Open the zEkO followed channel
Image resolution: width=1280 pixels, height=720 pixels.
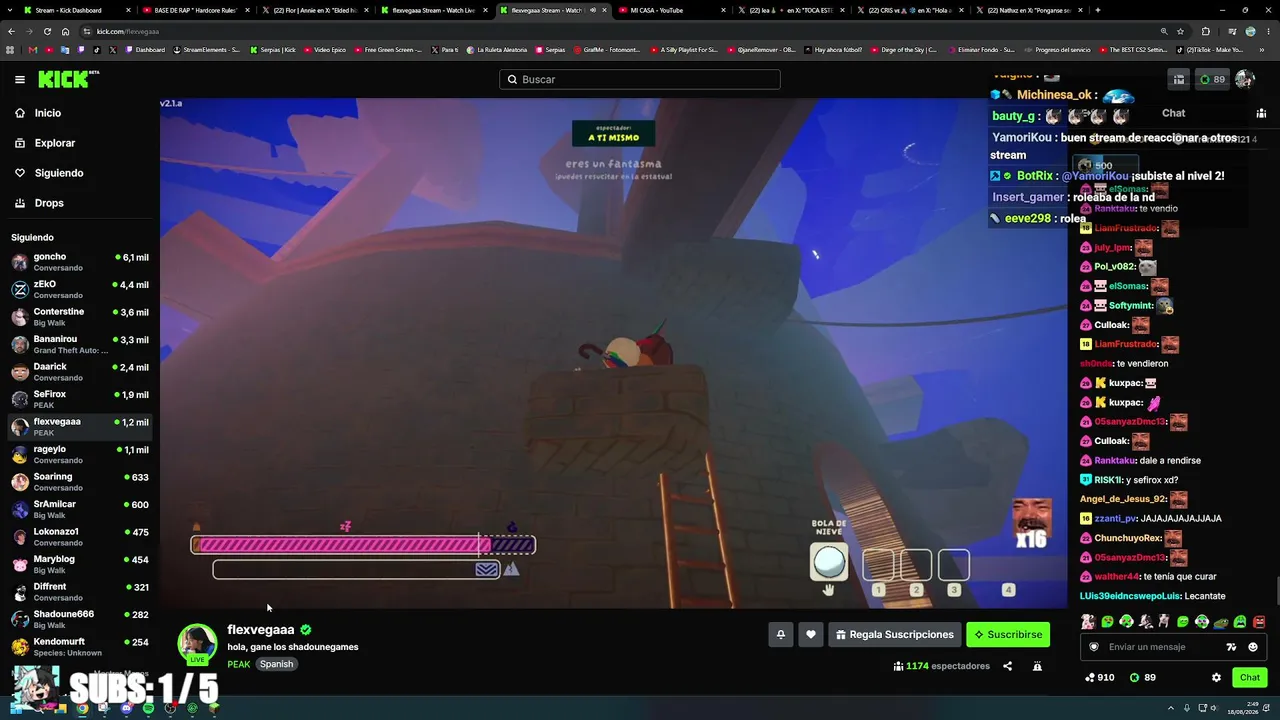[x=80, y=290]
